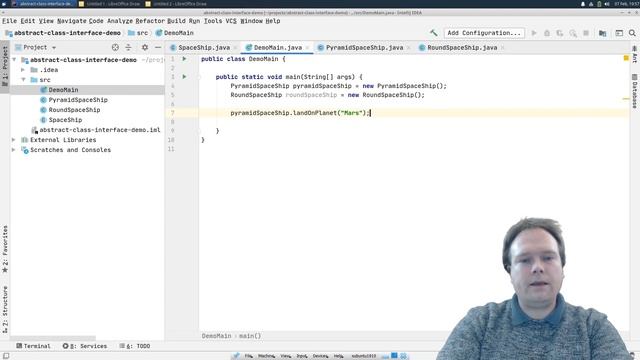Click the profiler toolbar icon
This screenshot has width=640, height=360.
573,33
